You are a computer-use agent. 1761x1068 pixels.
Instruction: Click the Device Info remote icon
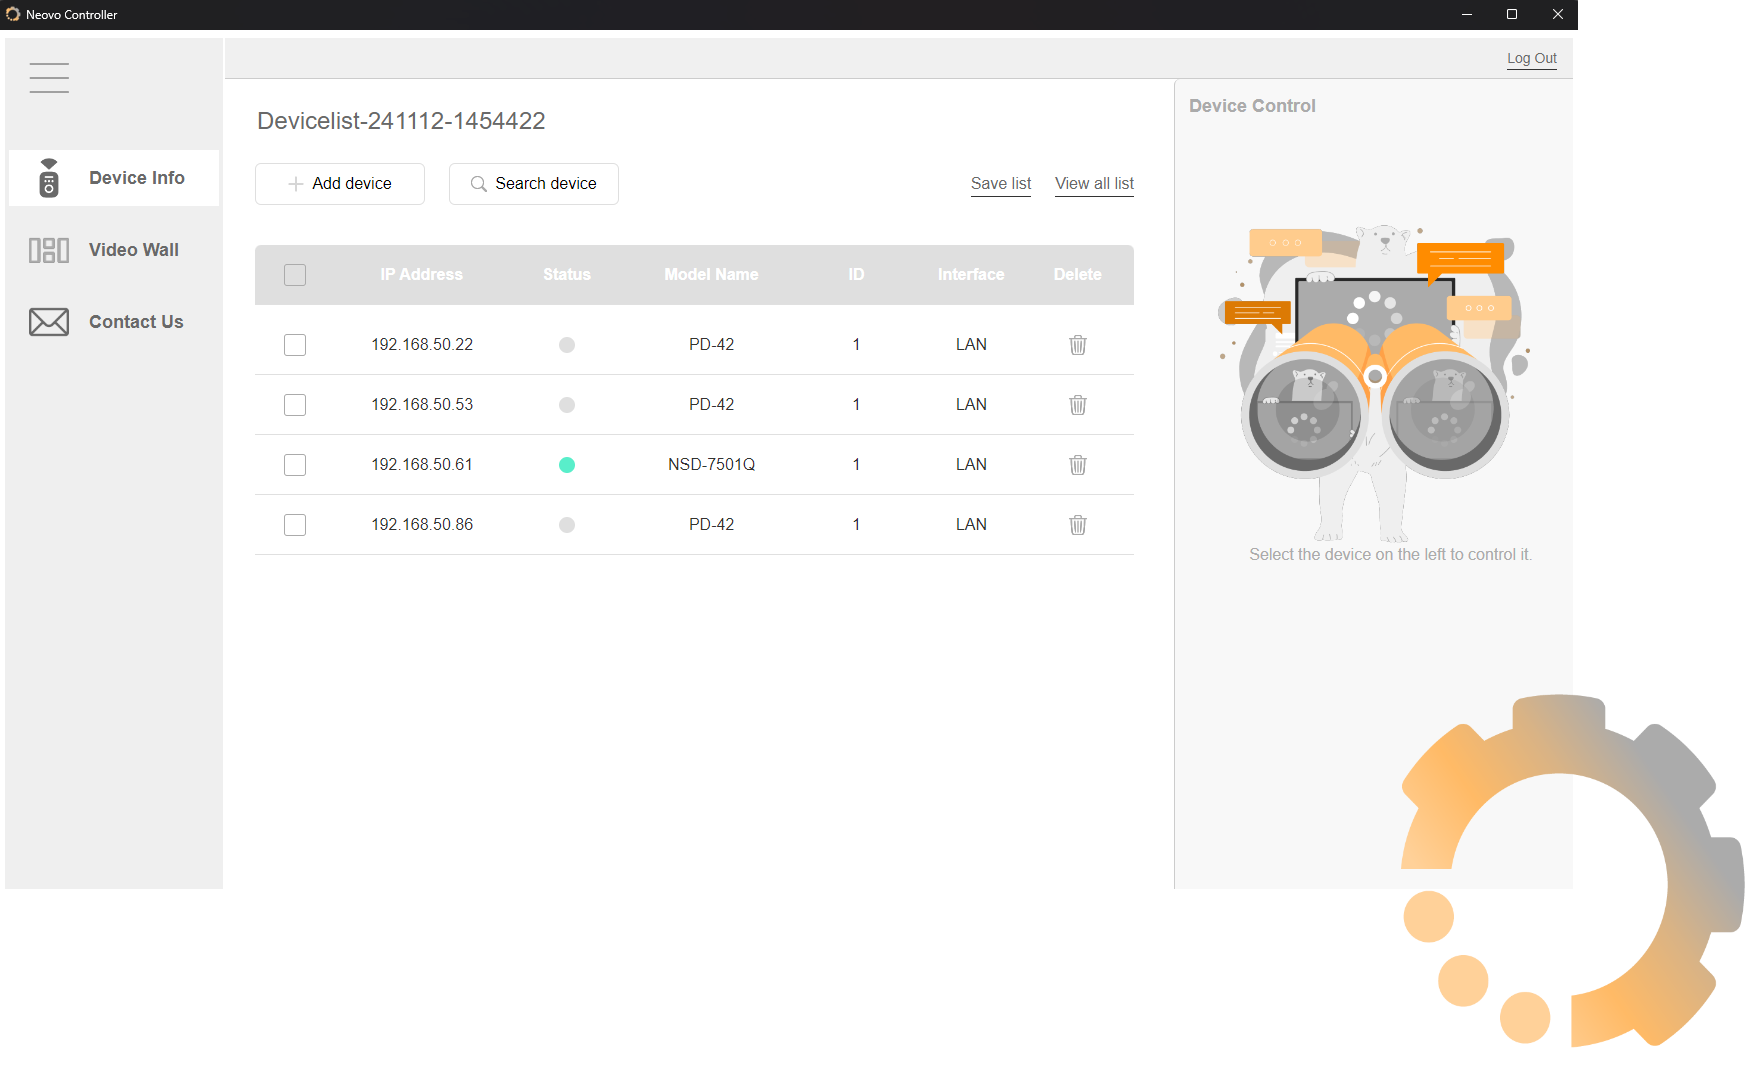49,178
